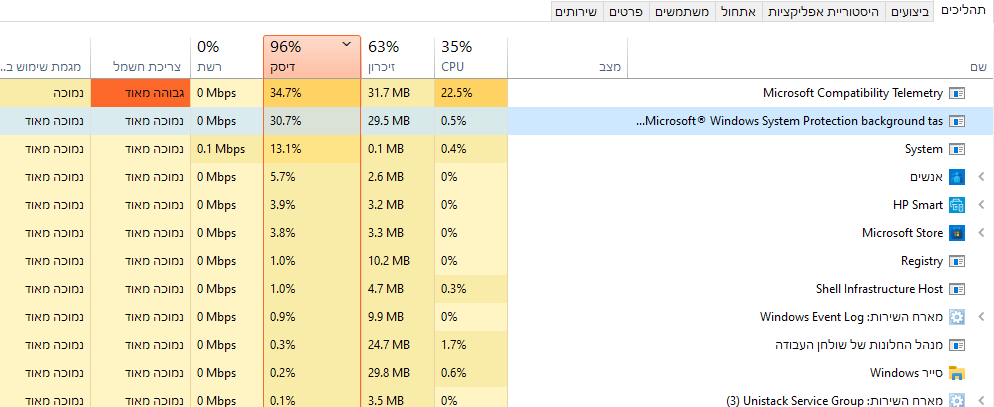Expand the אנשים process group
Image resolution: width=994 pixels, height=407 pixels.
[x=981, y=177]
